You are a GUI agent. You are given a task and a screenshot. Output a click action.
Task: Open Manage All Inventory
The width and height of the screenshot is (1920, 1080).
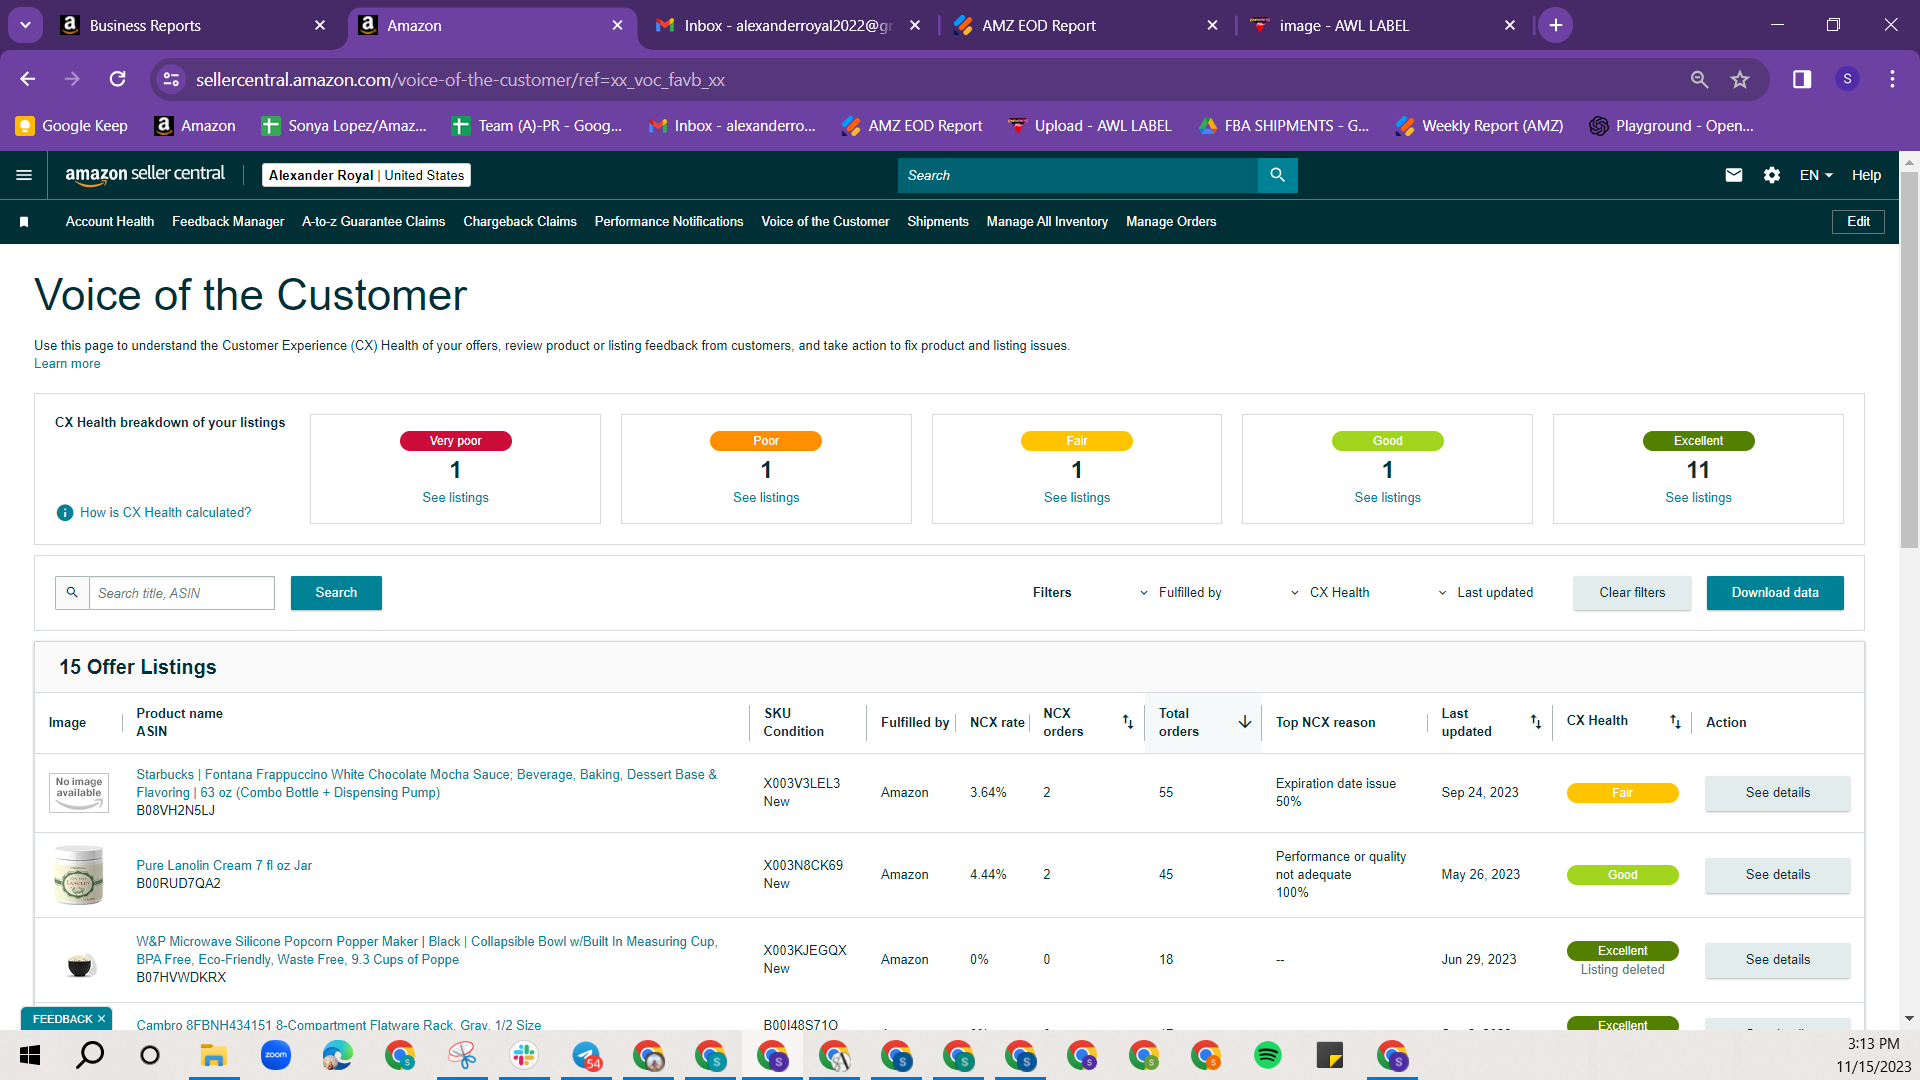coord(1047,222)
